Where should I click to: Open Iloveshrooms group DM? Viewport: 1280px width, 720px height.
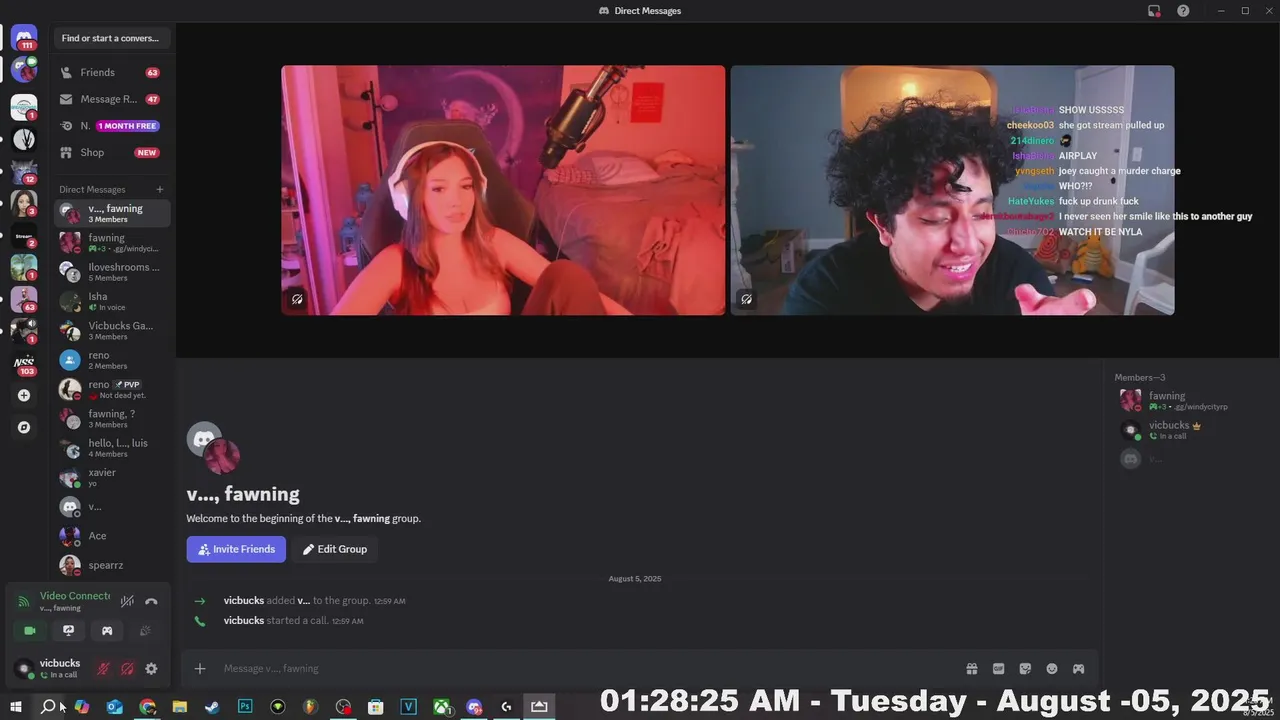point(112,272)
